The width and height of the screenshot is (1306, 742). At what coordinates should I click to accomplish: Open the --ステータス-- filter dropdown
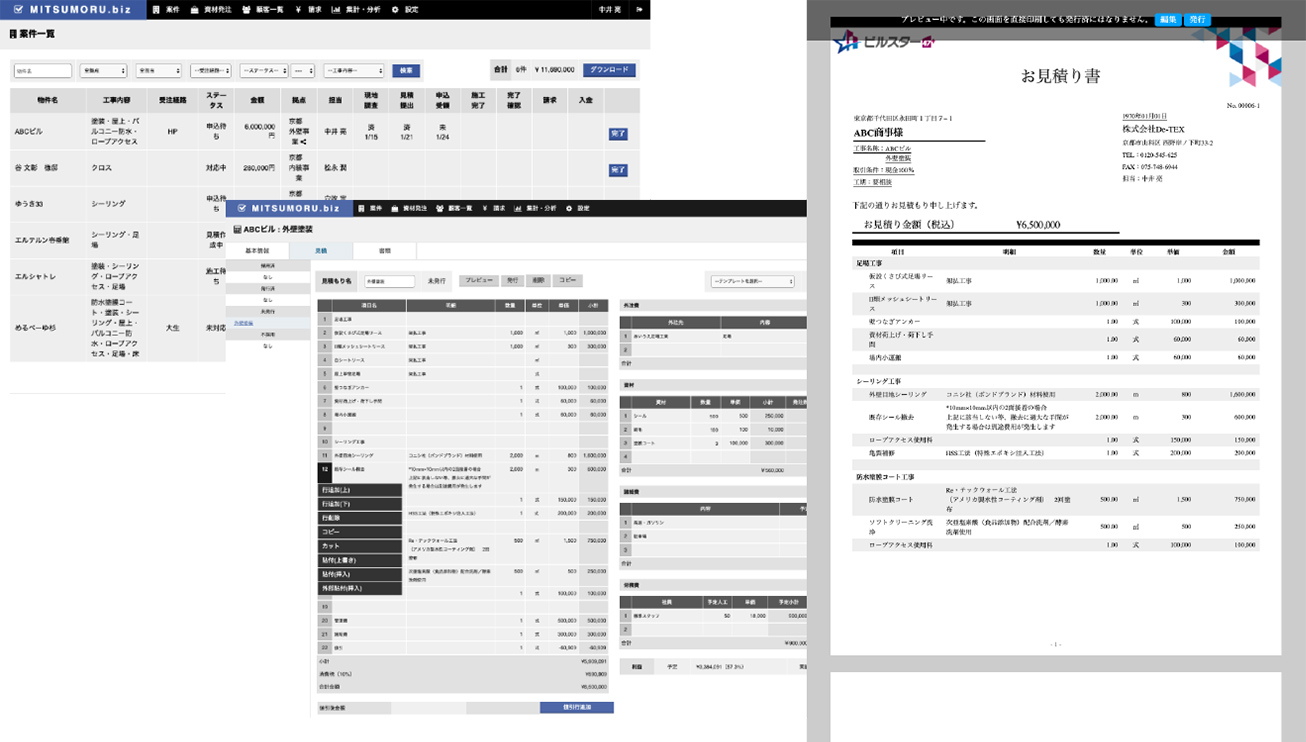click(262, 71)
